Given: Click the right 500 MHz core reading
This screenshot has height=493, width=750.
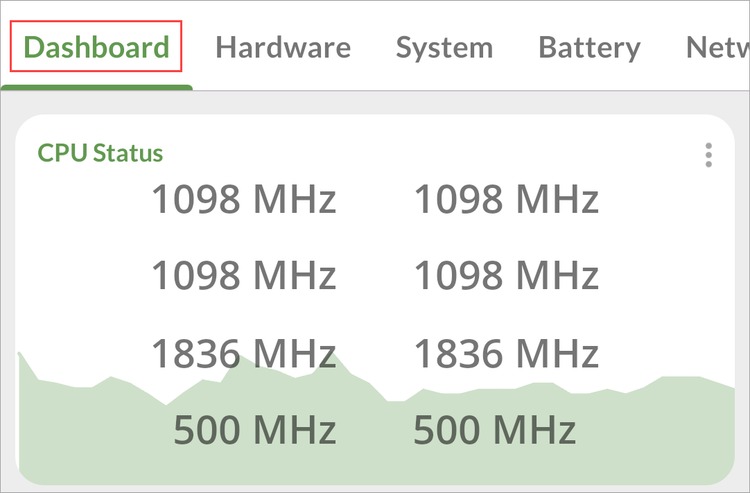Looking at the screenshot, I should click(x=495, y=429).
